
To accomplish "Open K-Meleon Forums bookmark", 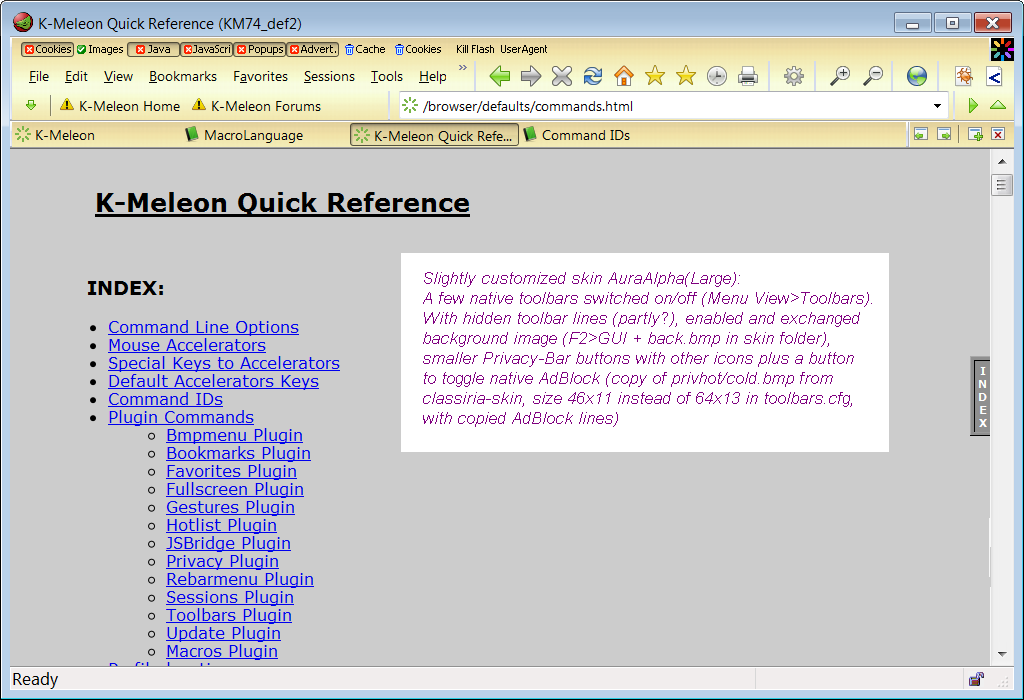I will [x=257, y=106].
